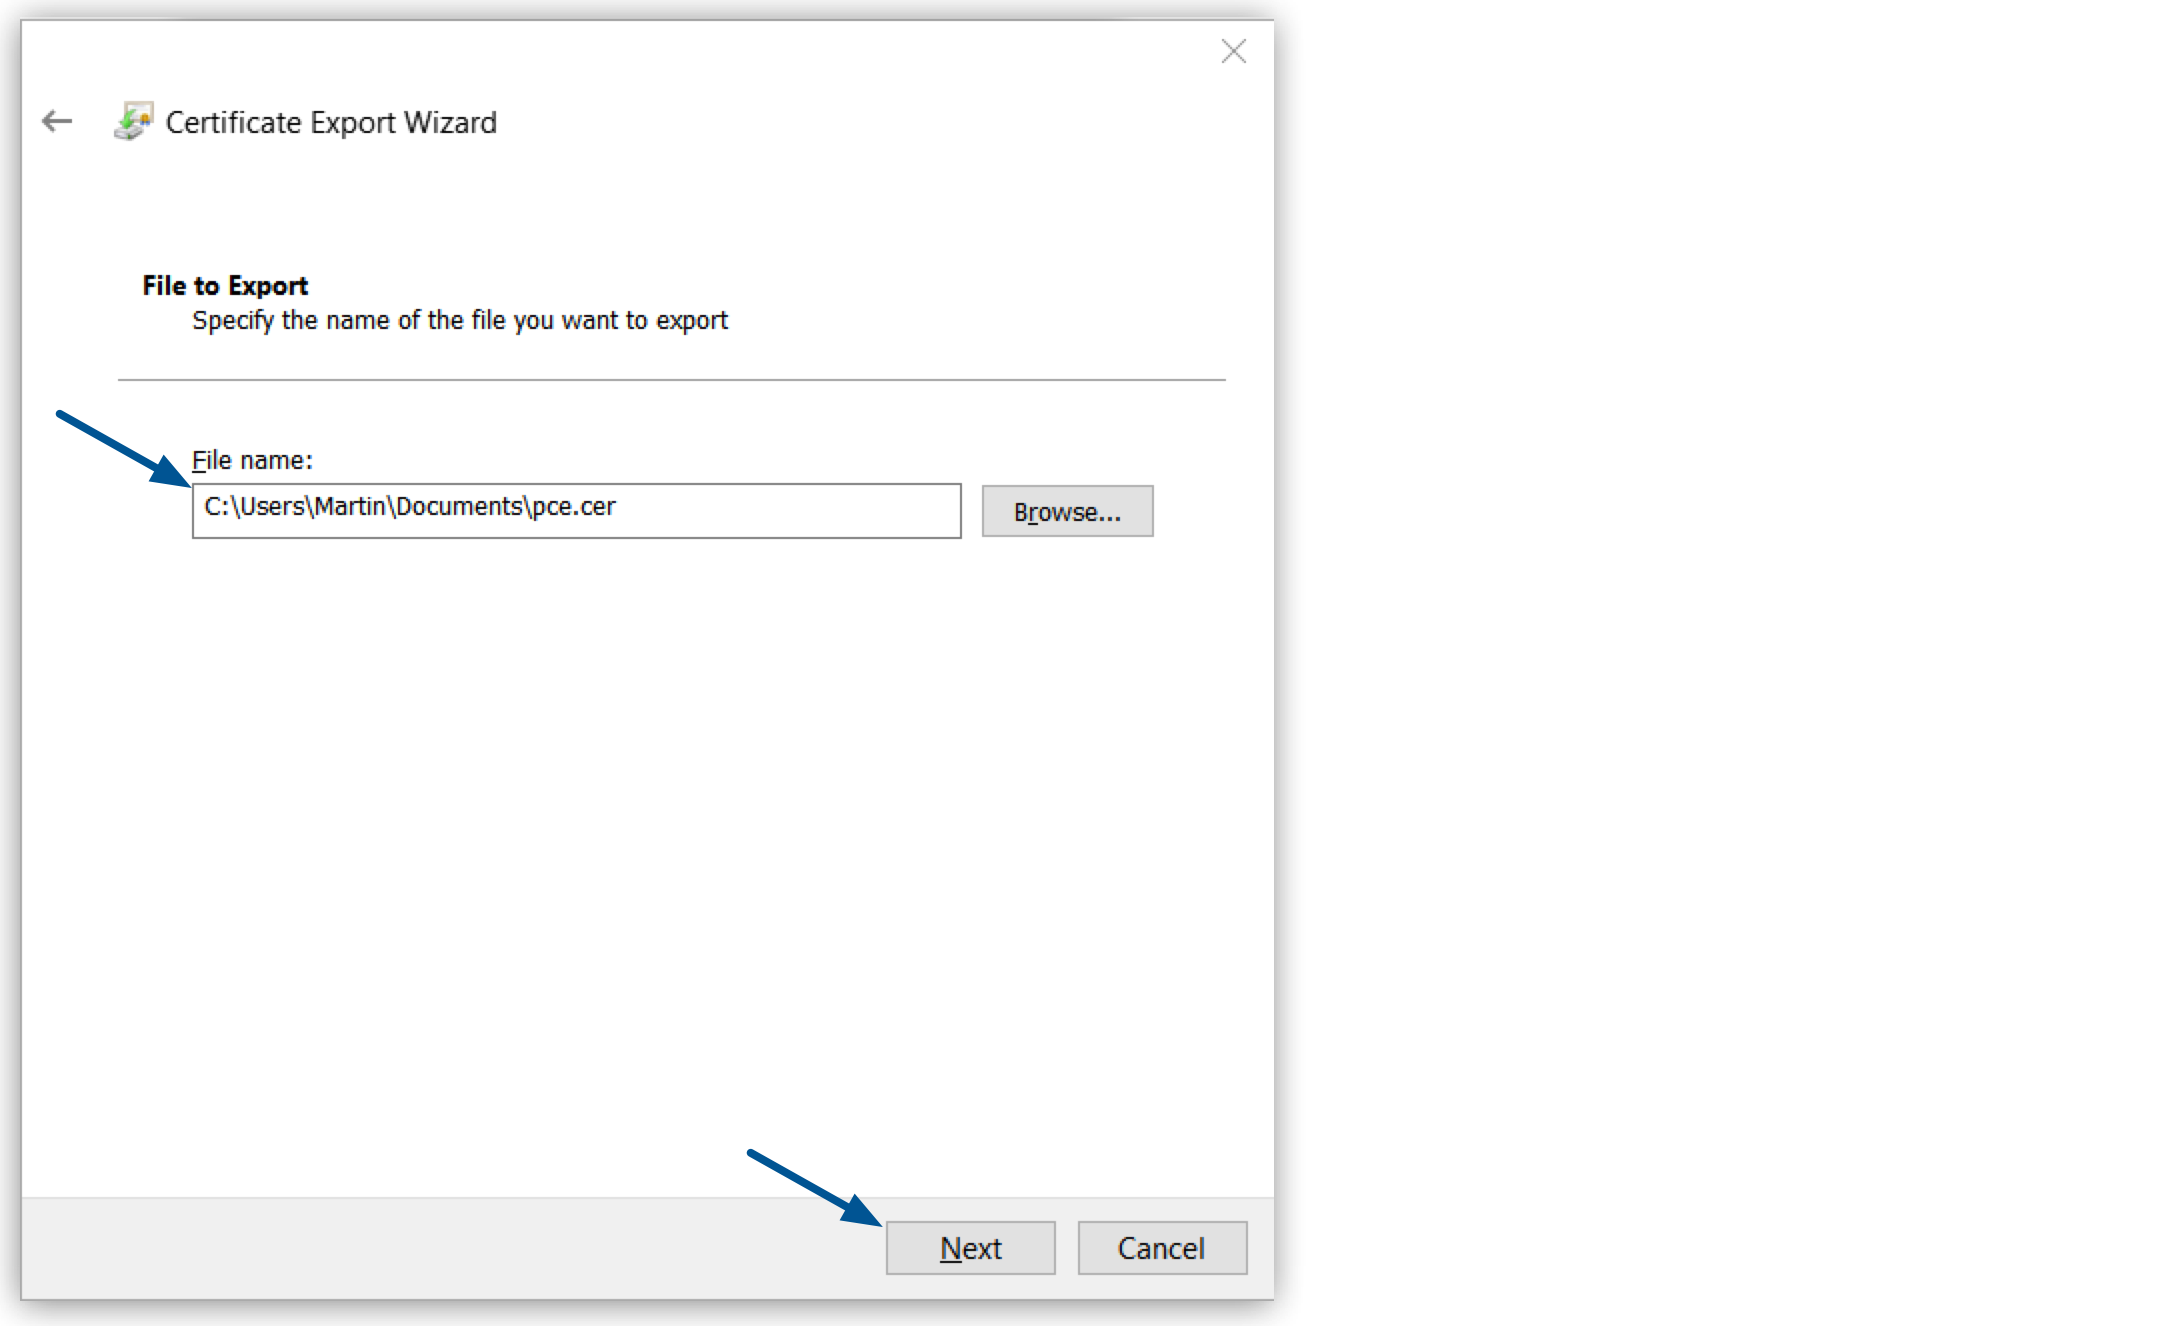Place cursor in File name text box
The height and width of the screenshot is (1326, 2162).
576,511
